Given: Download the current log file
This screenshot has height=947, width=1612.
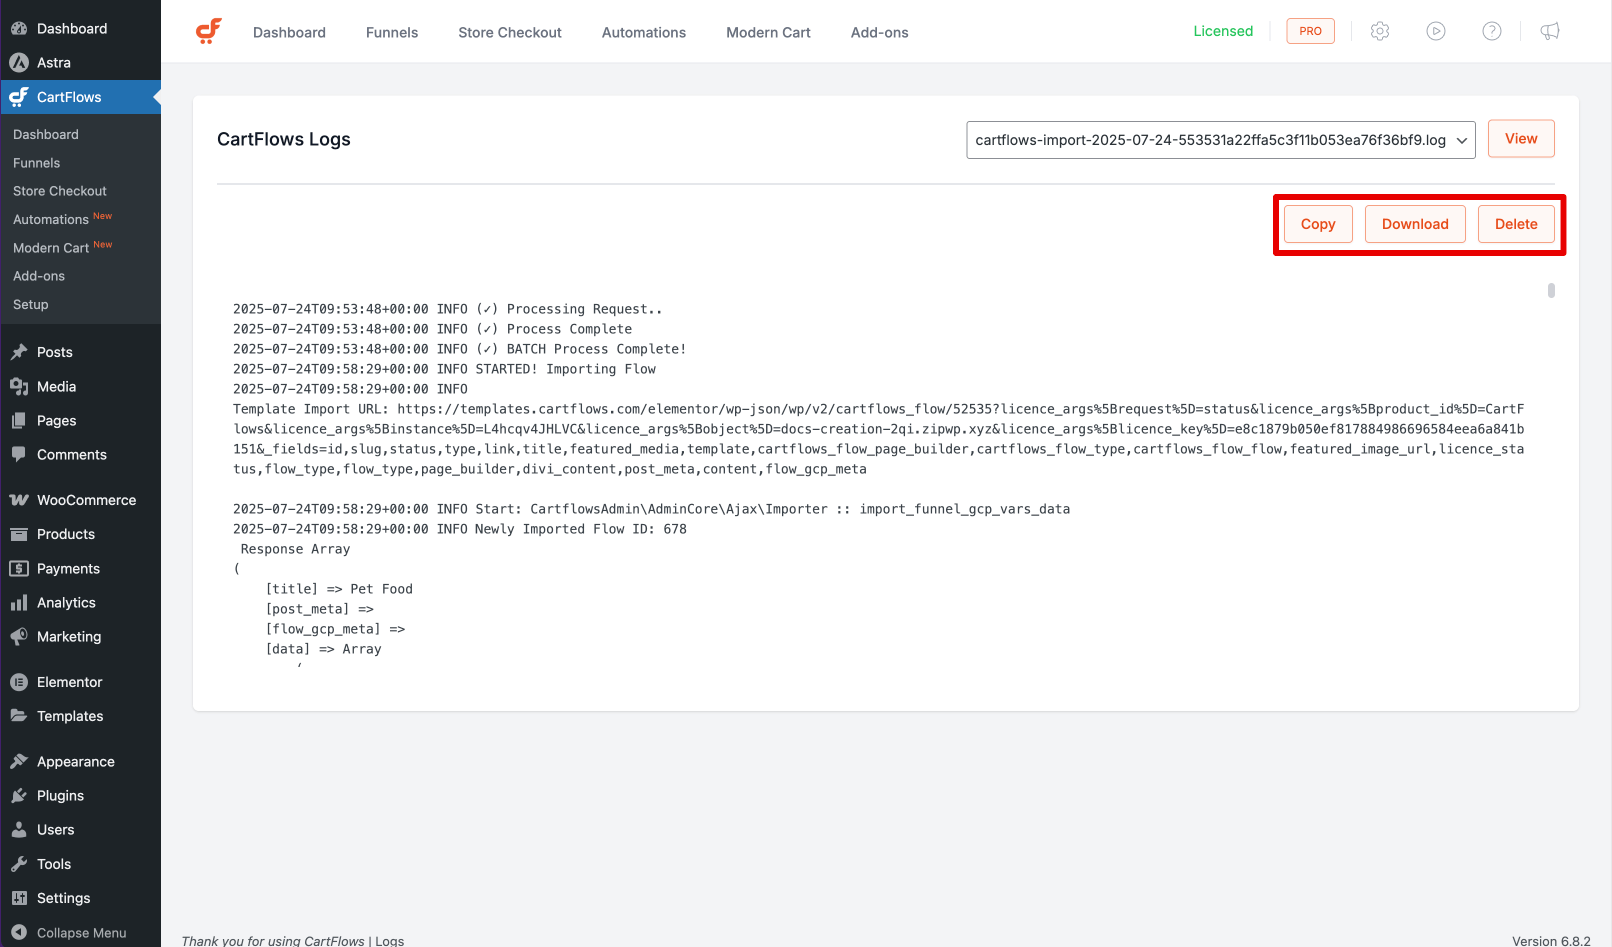Looking at the screenshot, I should click(x=1415, y=224).
